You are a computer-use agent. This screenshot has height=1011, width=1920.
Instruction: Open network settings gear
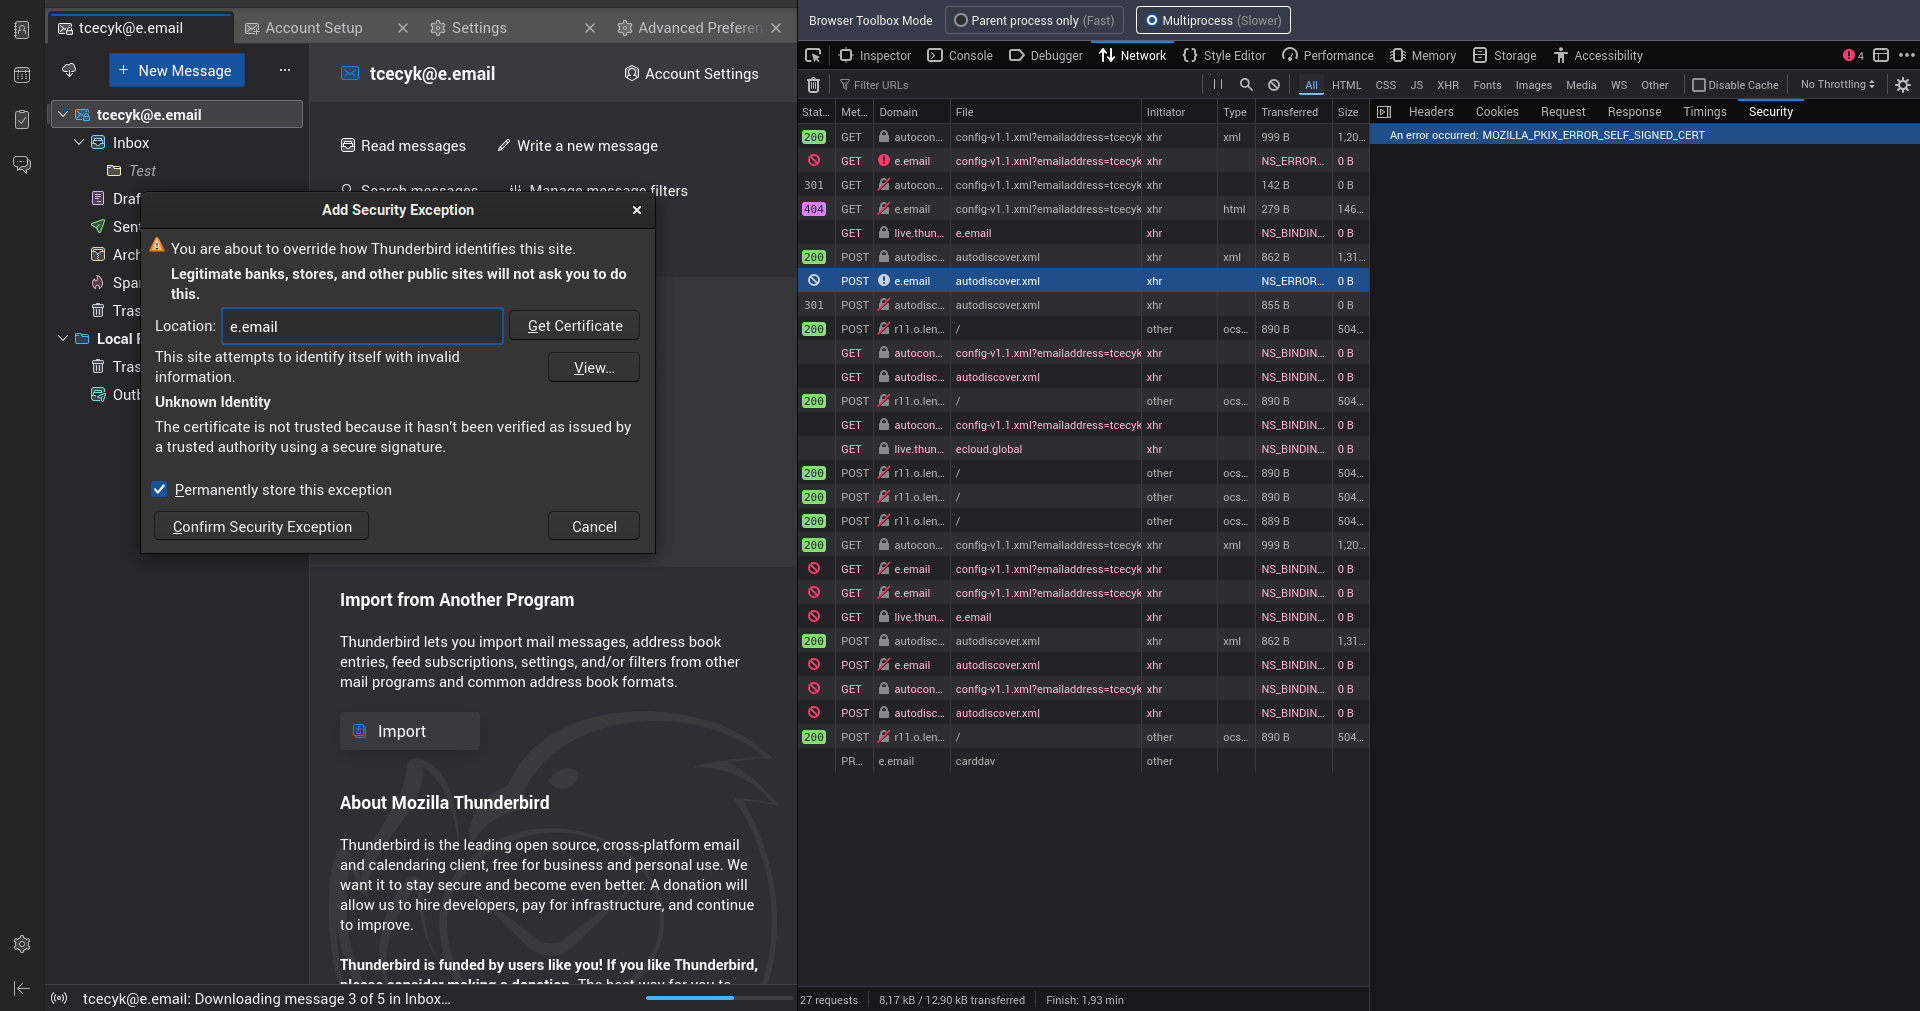(1903, 85)
